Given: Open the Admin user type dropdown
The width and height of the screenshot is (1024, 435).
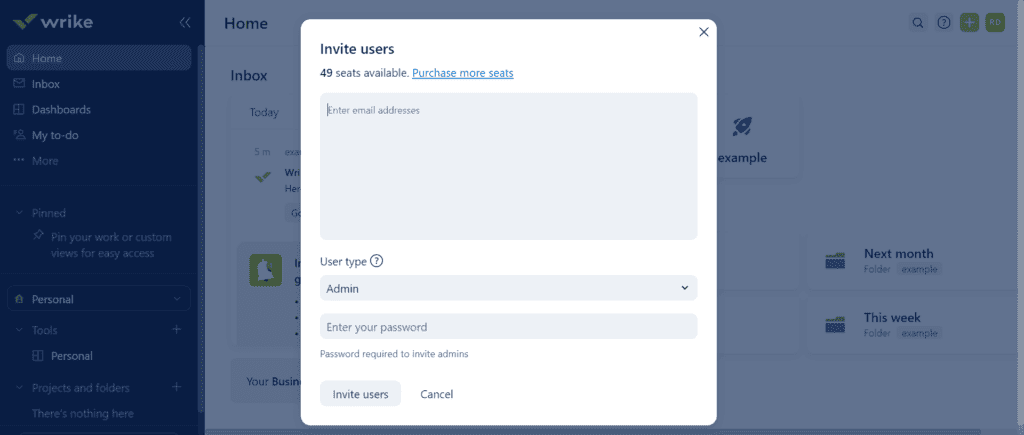Looking at the screenshot, I should pyautogui.click(x=509, y=288).
